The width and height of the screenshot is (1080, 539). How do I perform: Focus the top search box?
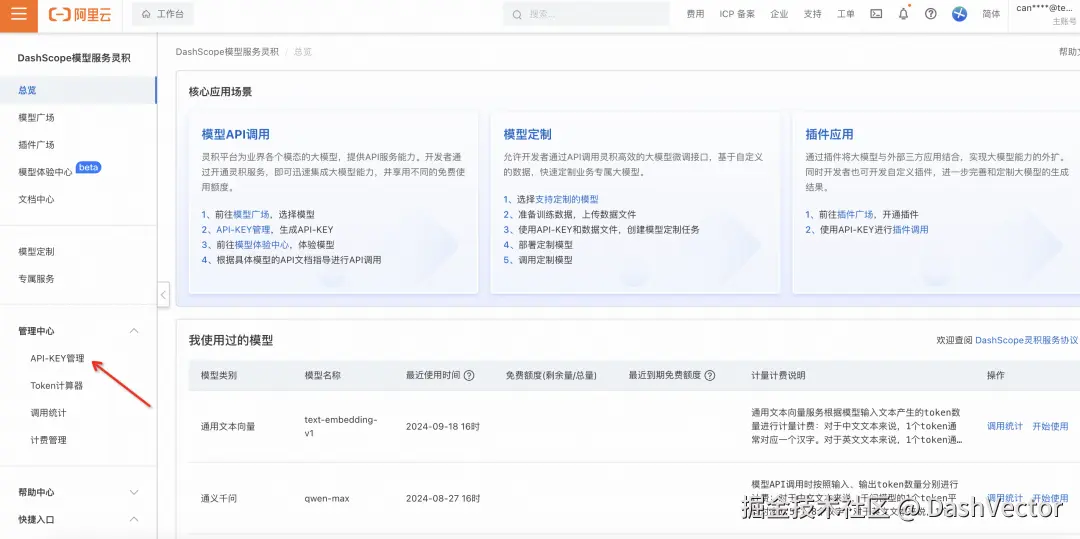(x=586, y=14)
